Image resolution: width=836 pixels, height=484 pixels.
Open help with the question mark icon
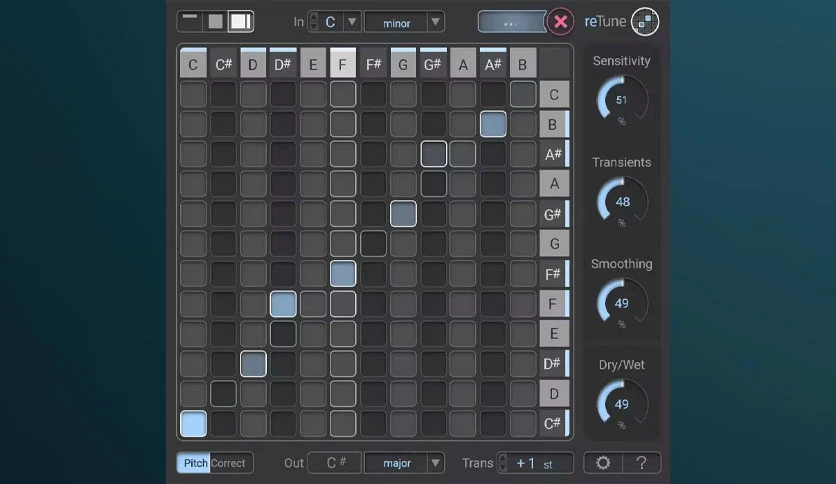[641, 463]
